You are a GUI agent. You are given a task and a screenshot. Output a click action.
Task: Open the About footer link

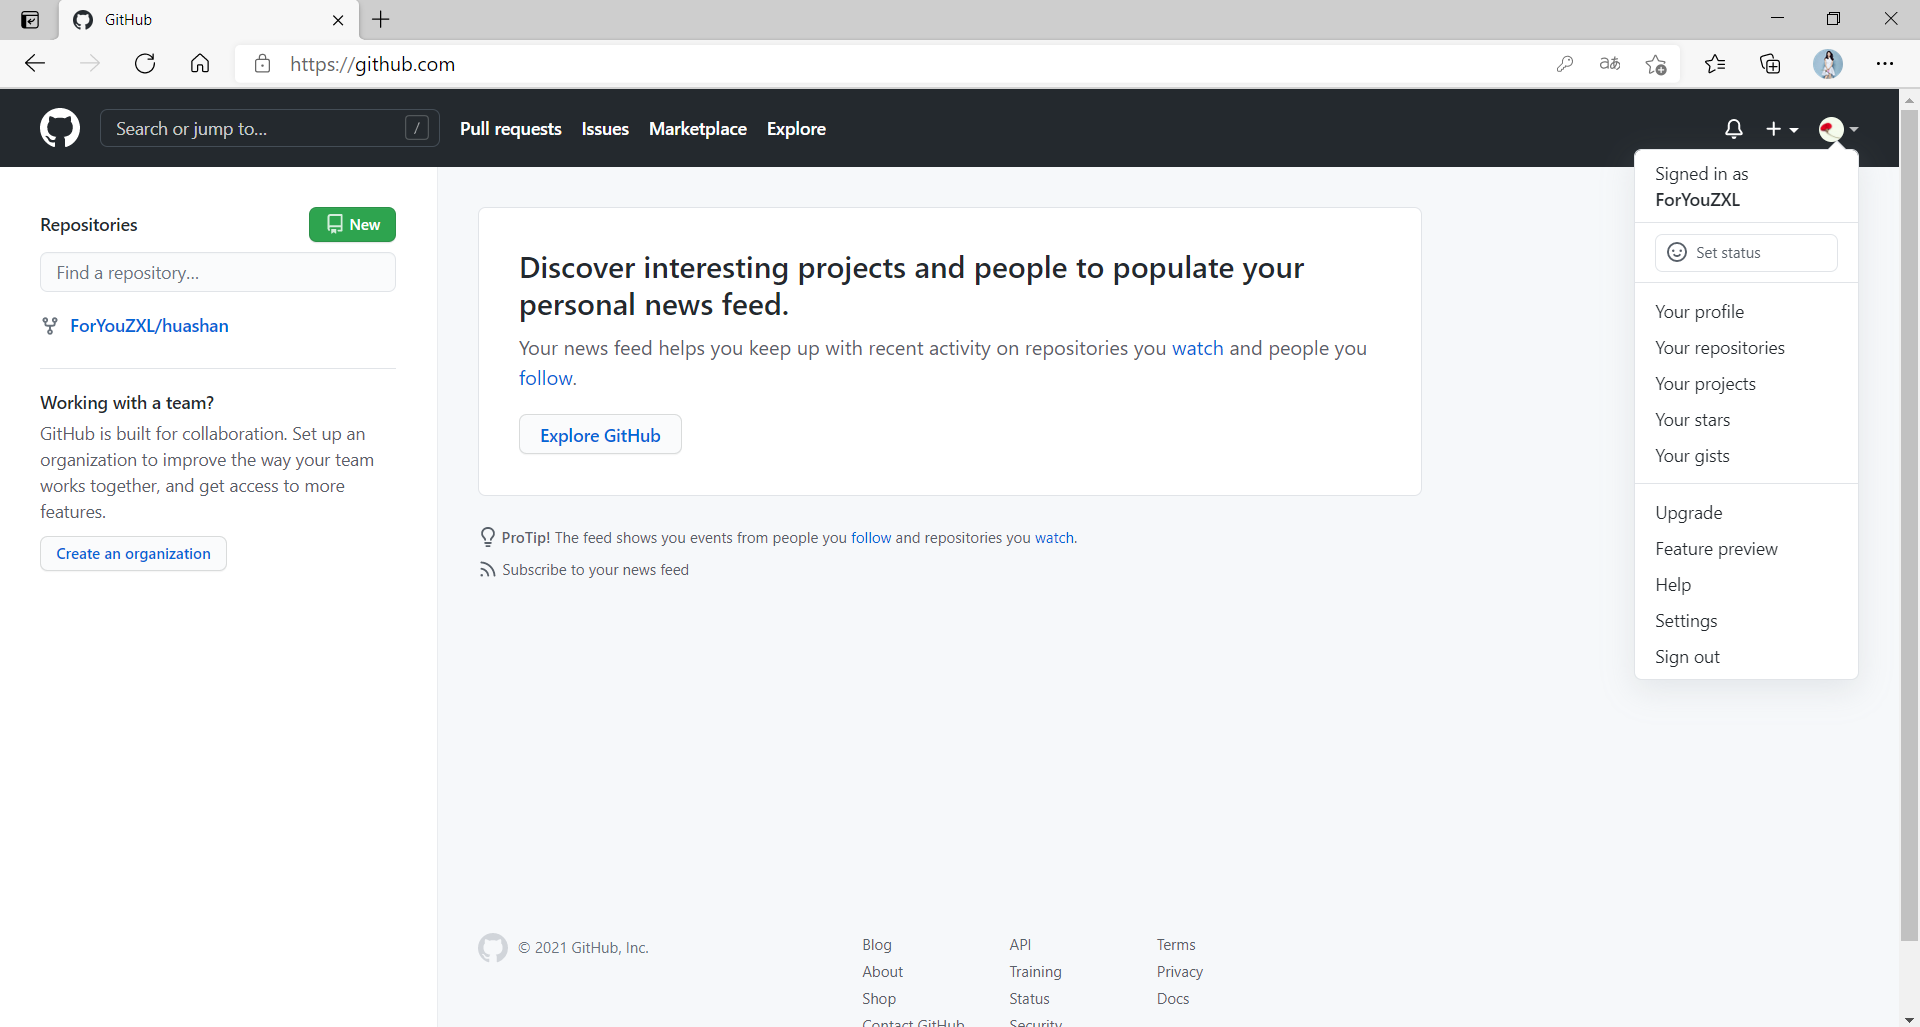[x=882, y=972]
